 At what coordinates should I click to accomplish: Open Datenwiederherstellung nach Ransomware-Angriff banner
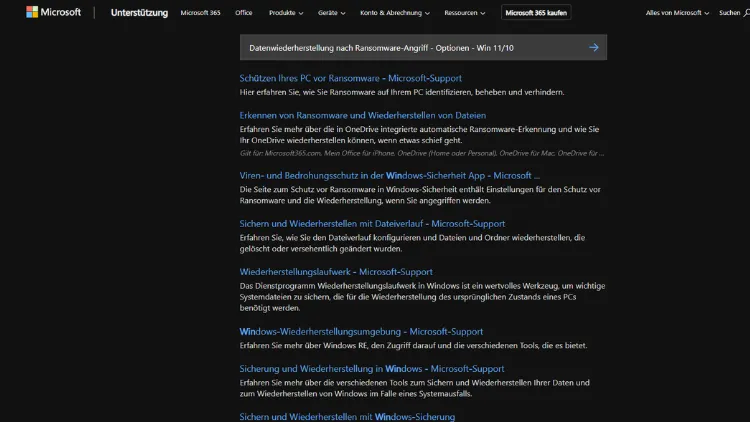pos(423,47)
